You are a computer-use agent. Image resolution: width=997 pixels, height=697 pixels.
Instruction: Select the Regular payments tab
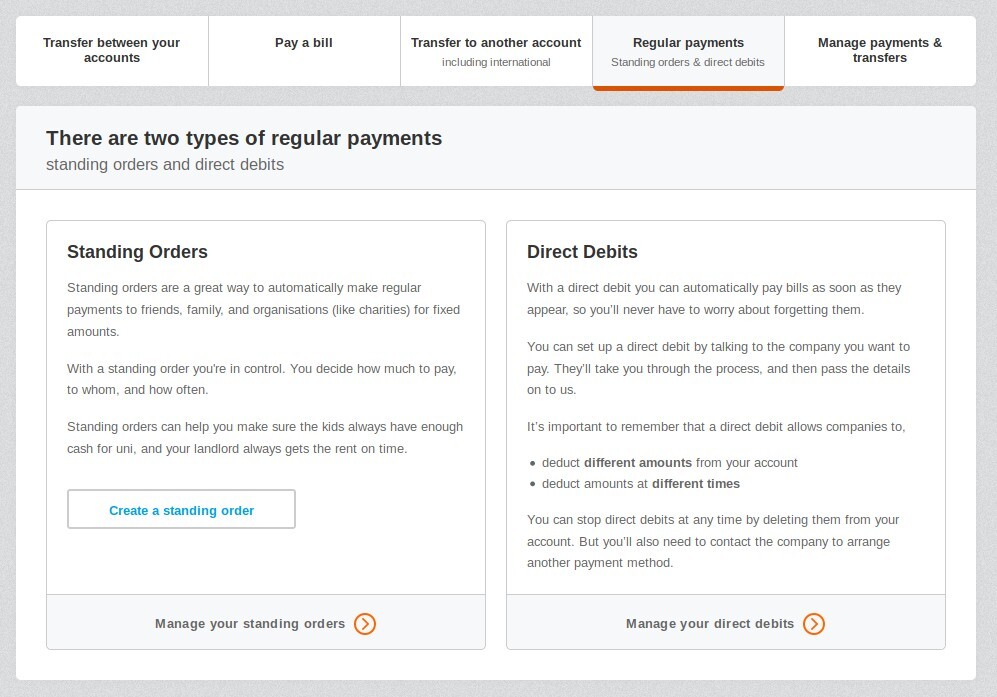tap(688, 52)
